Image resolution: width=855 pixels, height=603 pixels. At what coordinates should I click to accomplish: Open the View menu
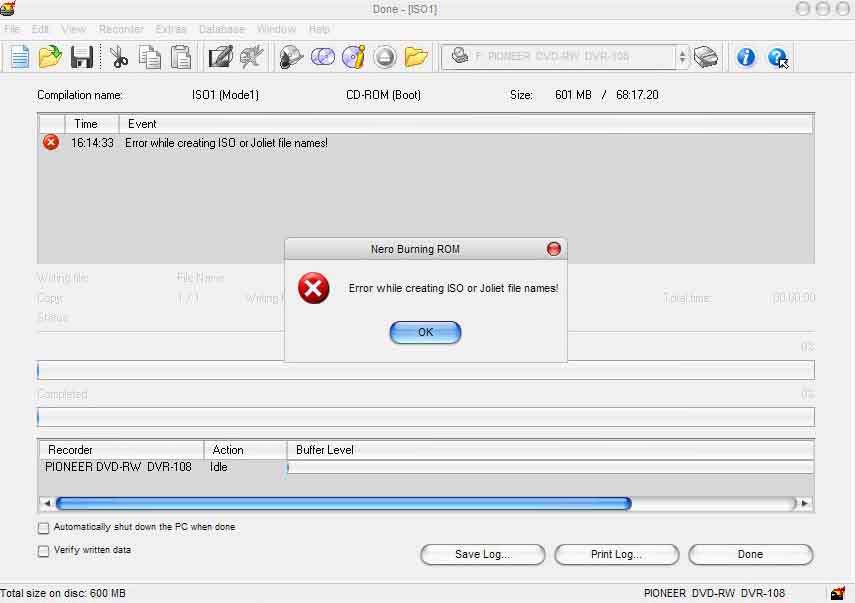point(74,29)
